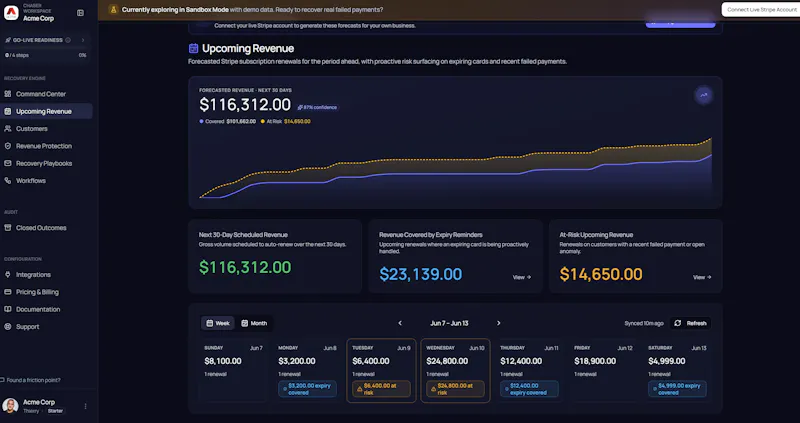Click Found a friction point link
The height and width of the screenshot is (423, 800).
[x=31, y=380]
